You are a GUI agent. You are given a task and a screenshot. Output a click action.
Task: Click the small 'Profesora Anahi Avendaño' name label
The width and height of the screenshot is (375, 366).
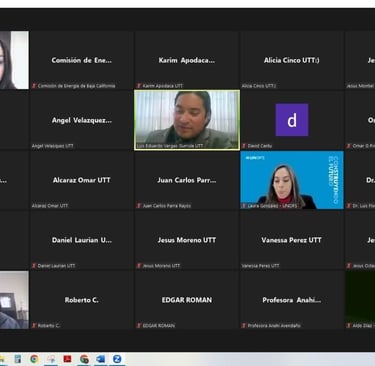(x=274, y=325)
